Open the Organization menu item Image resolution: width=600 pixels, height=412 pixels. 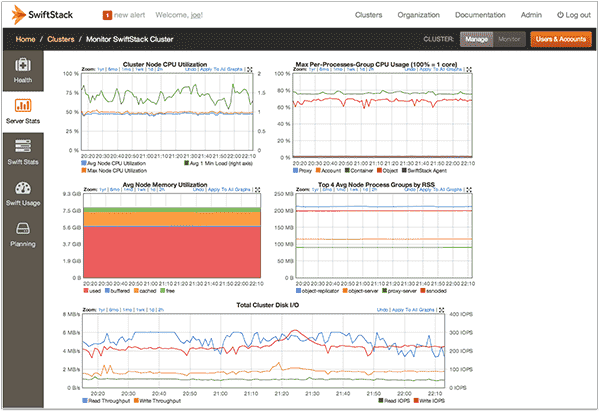418,15
